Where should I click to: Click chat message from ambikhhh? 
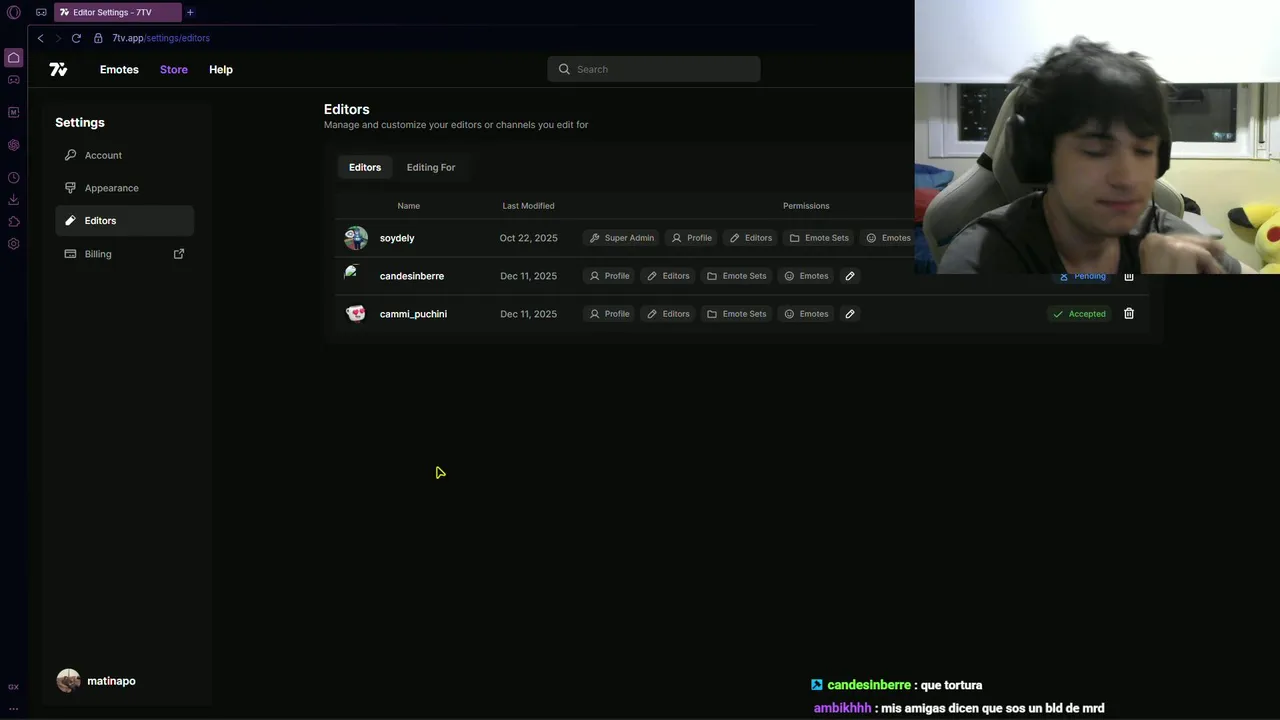click(959, 708)
